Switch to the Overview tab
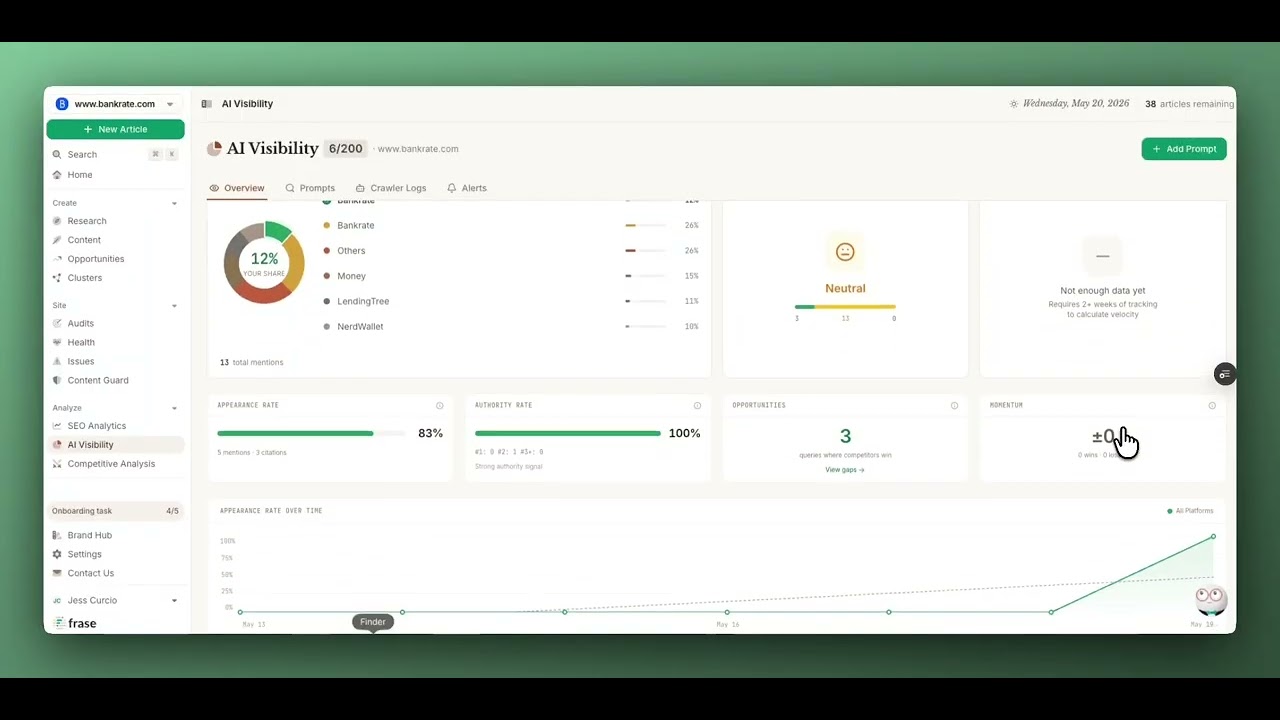 (237, 188)
